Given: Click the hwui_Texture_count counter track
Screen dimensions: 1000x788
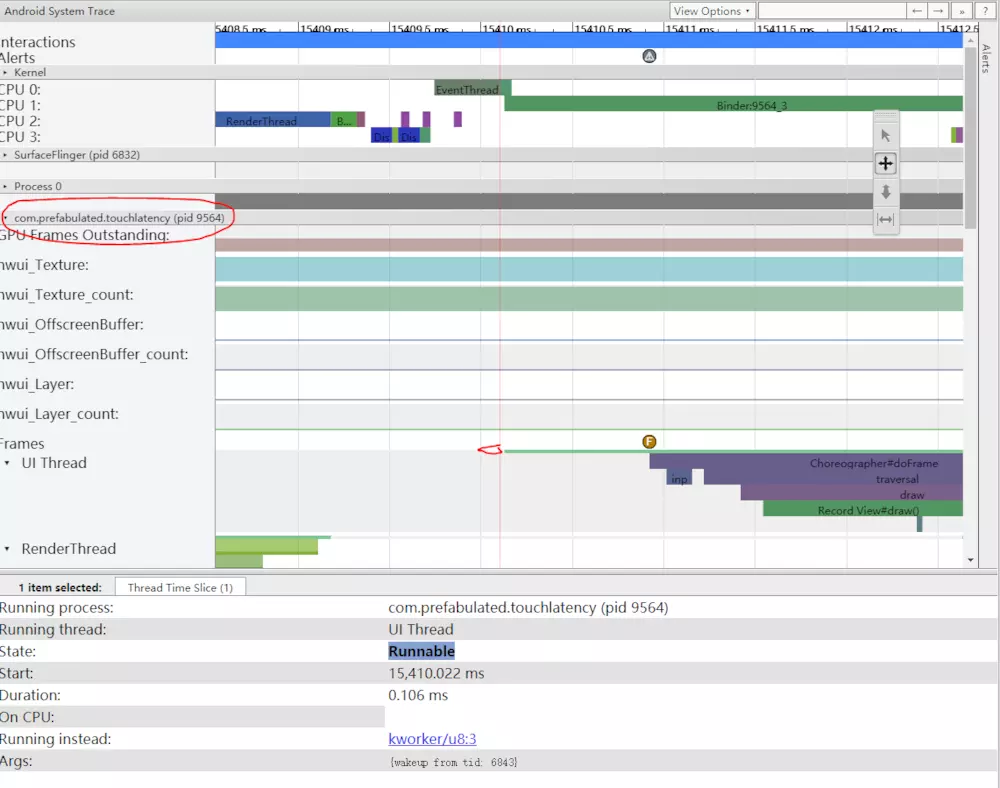Looking at the screenshot, I should 589,299.
